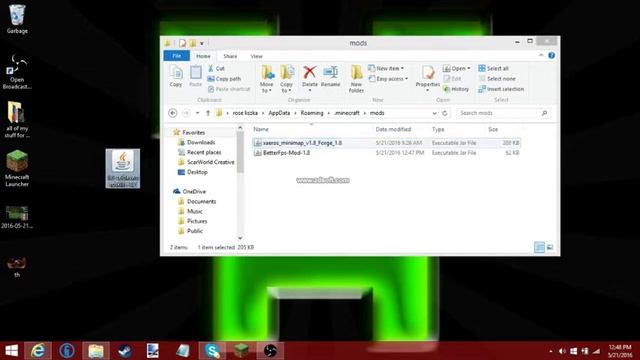This screenshot has height=360, width=640.
Task: Click rose kozka in the address path
Action: pyautogui.click(x=245, y=113)
